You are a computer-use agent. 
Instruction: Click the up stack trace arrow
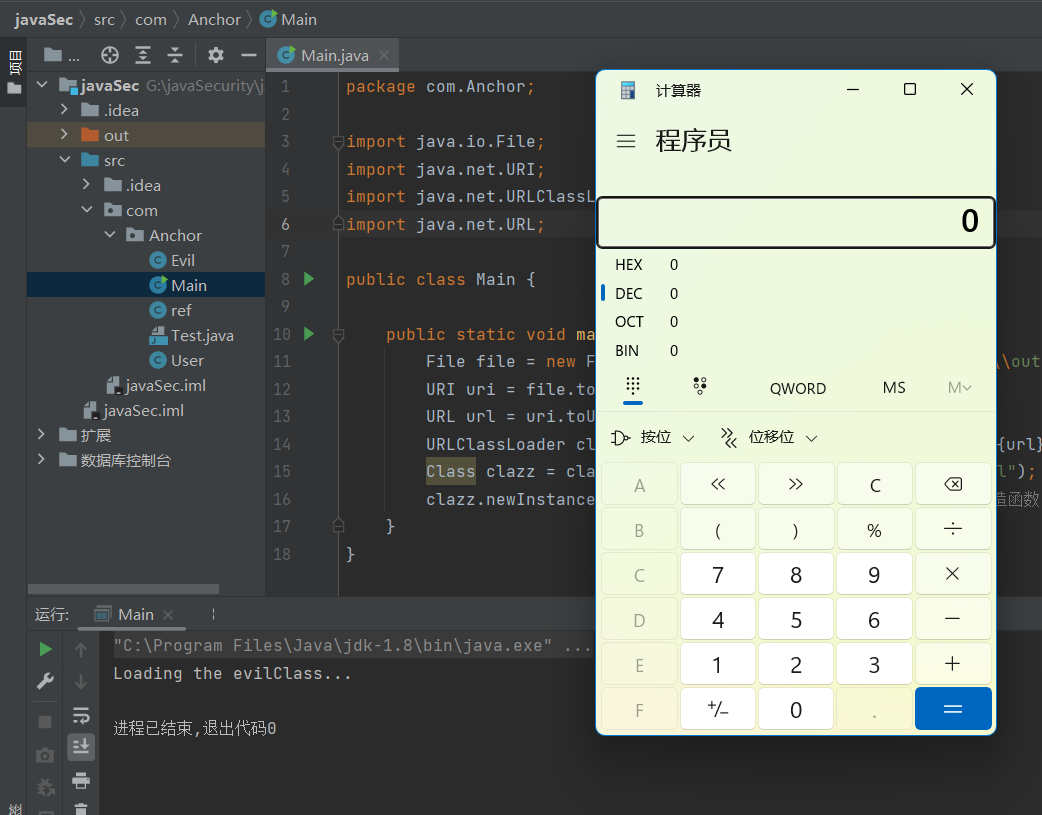pyautogui.click(x=81, y=649)
